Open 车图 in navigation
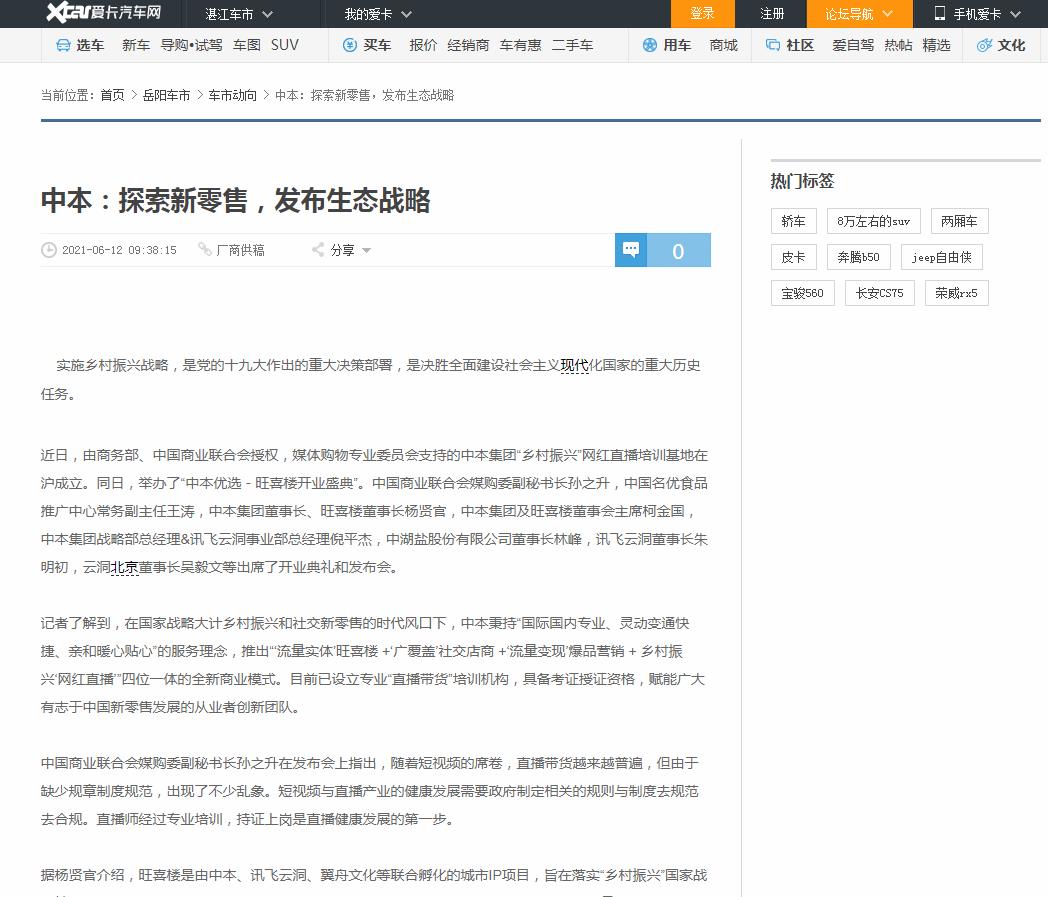1048x897 pixels. pyautogui.click(x=247, y=45)
